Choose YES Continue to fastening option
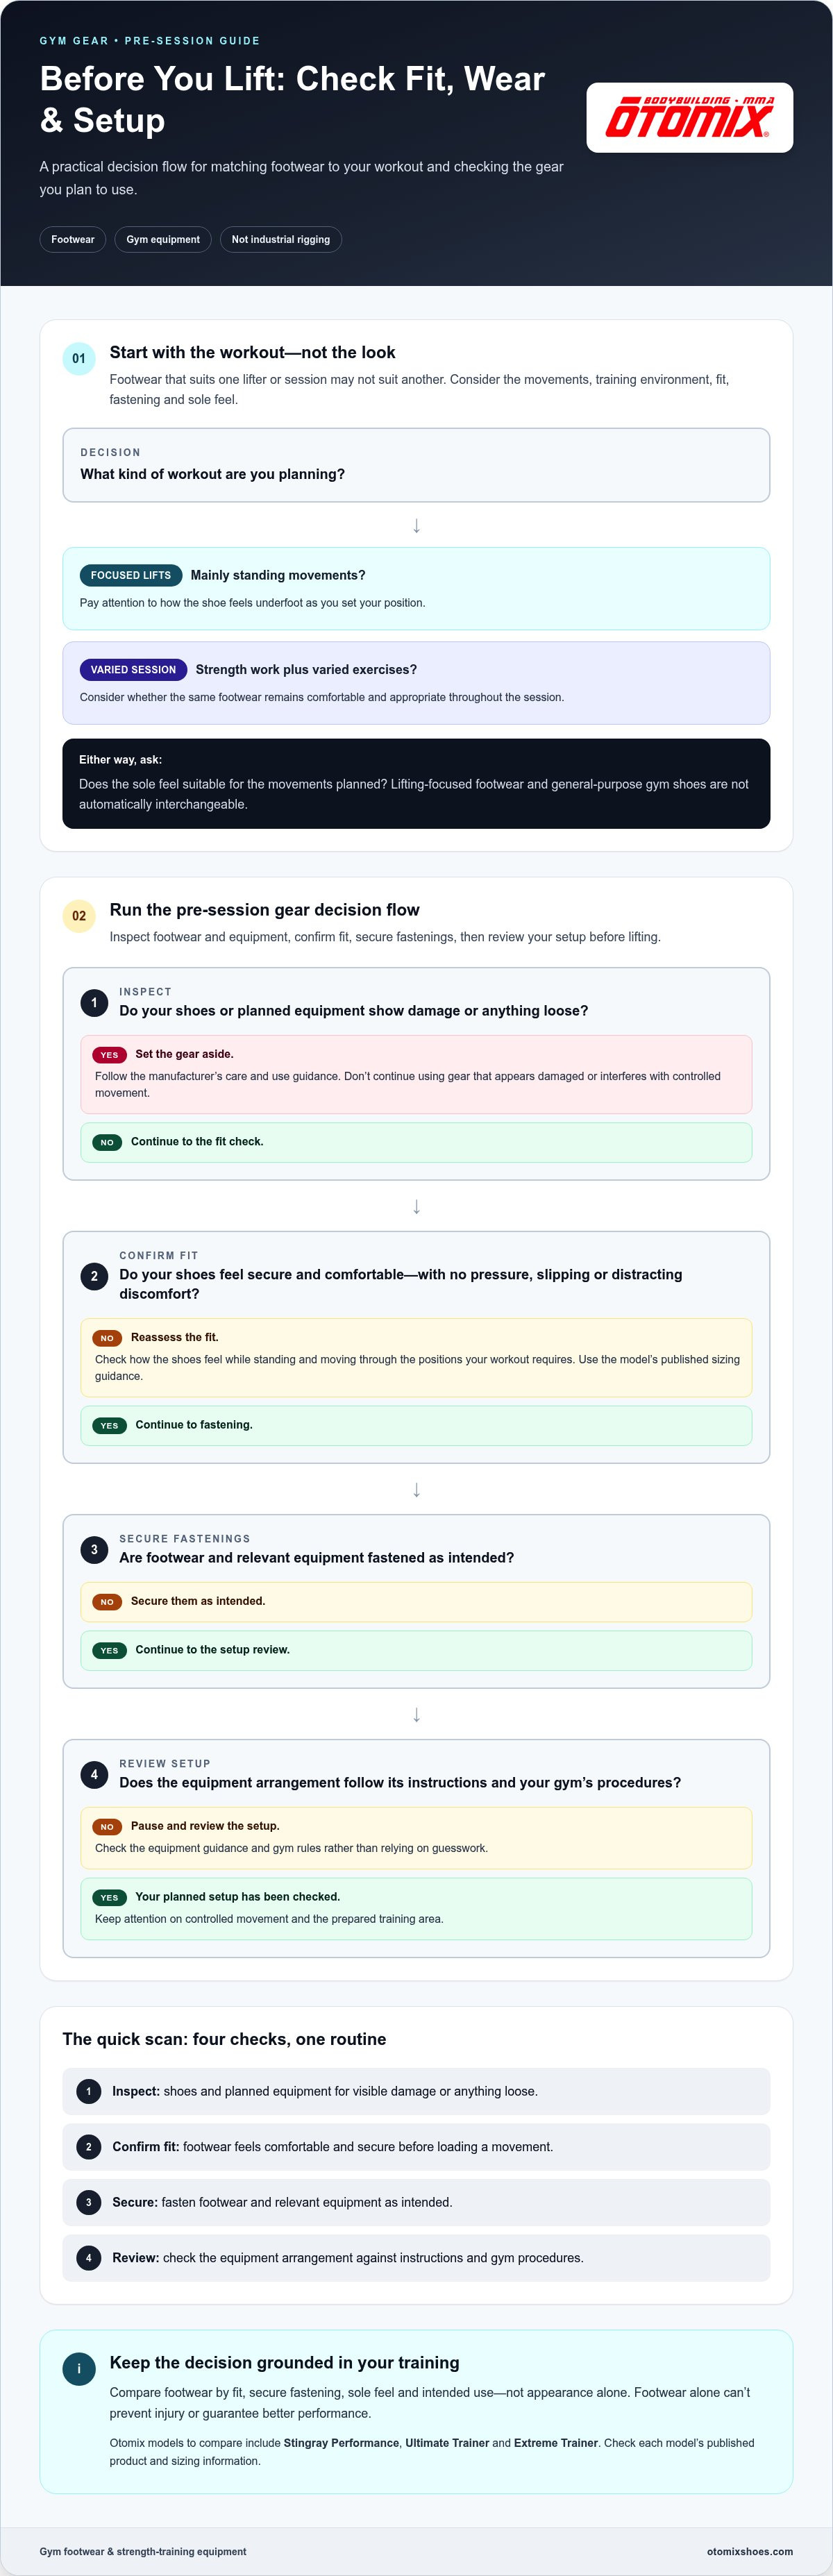This screenshot has height=2576, width=833. coord(416,1425)
